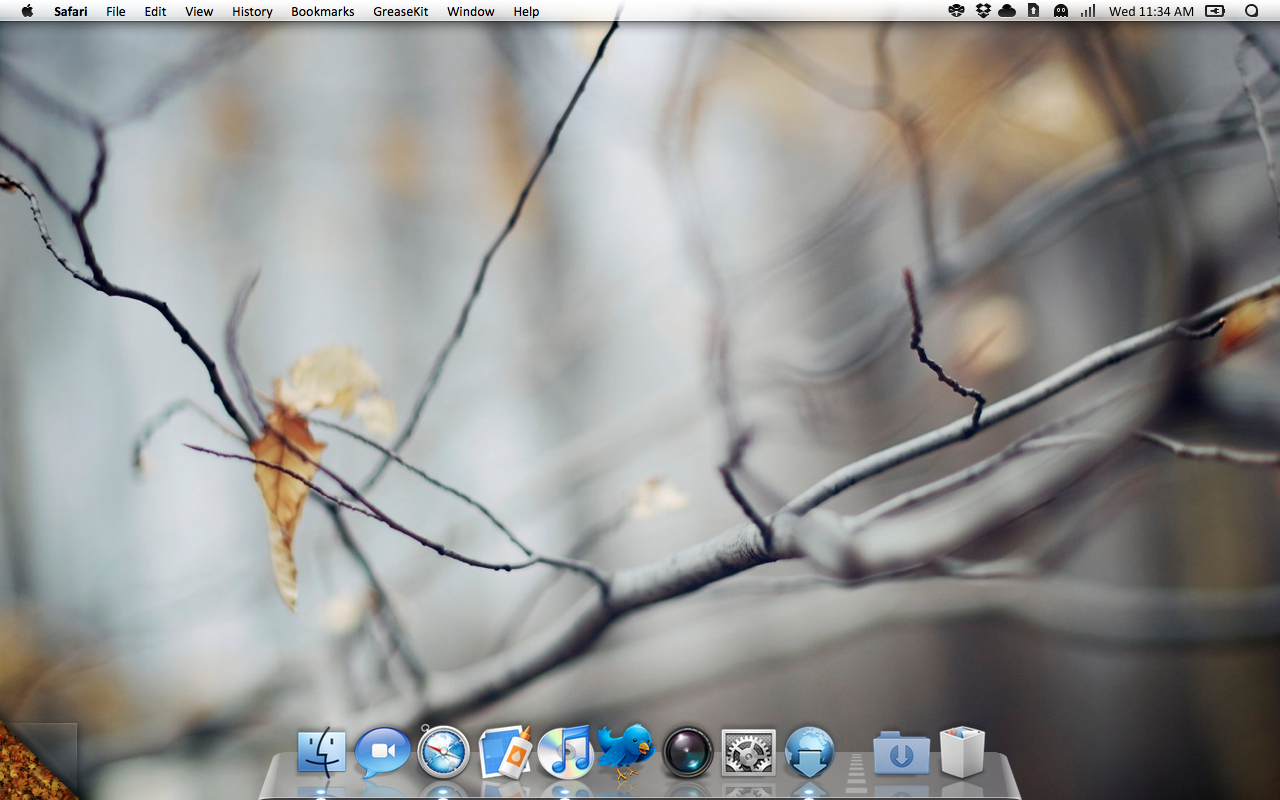Open Safari compass icon in Dock
The width and height of the screenshot is (1280, 800).
click(443, 751)
